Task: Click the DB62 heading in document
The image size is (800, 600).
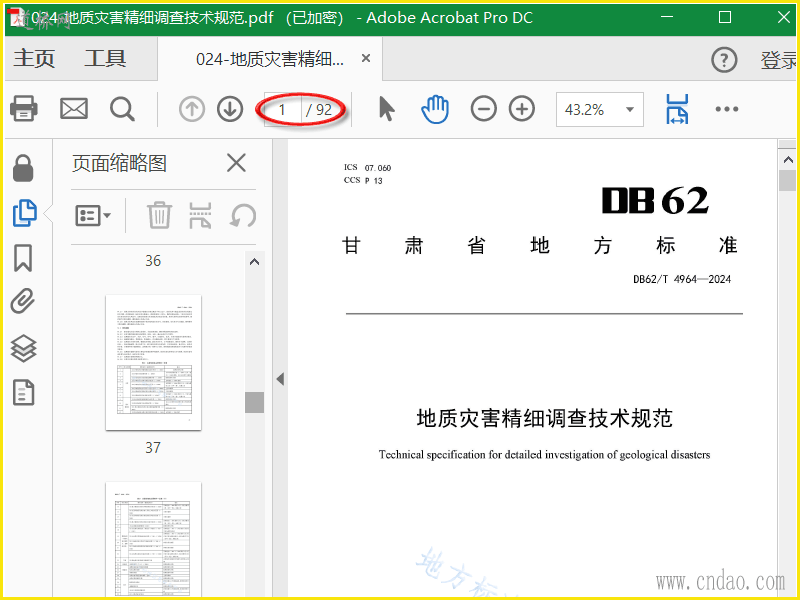Action: 656,201
